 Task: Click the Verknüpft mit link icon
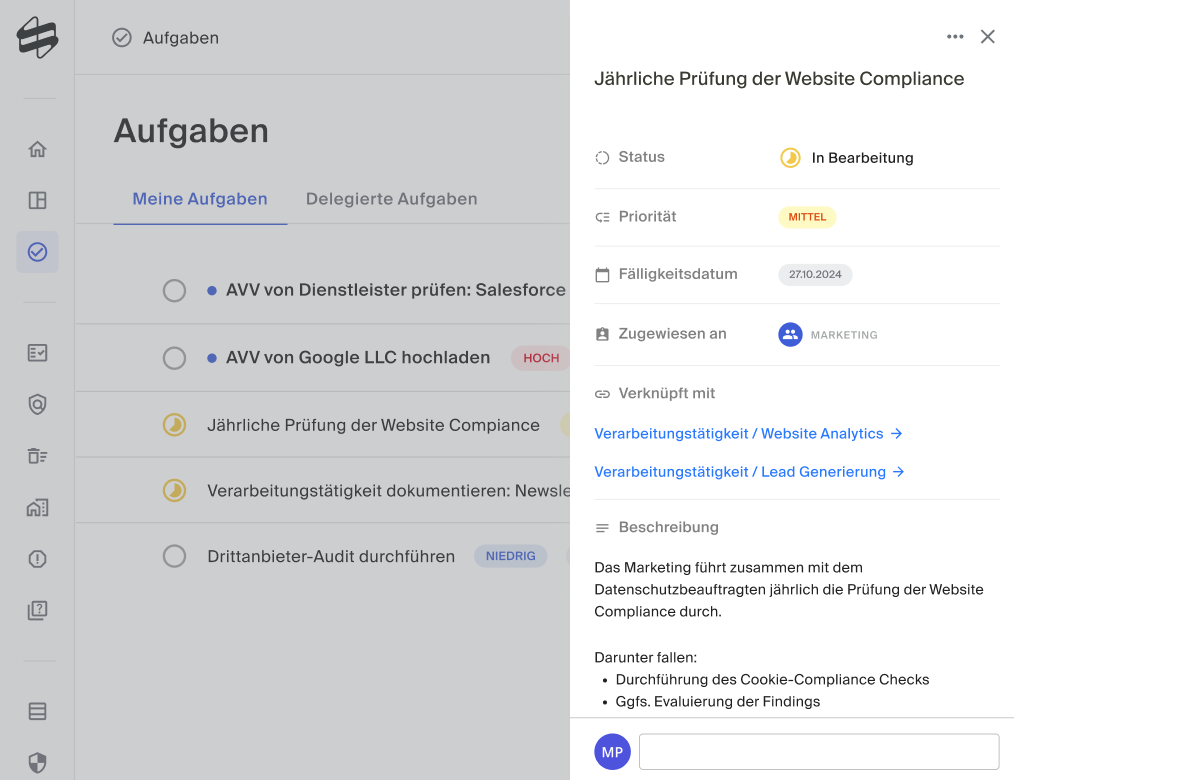click(x=602, y=394)
